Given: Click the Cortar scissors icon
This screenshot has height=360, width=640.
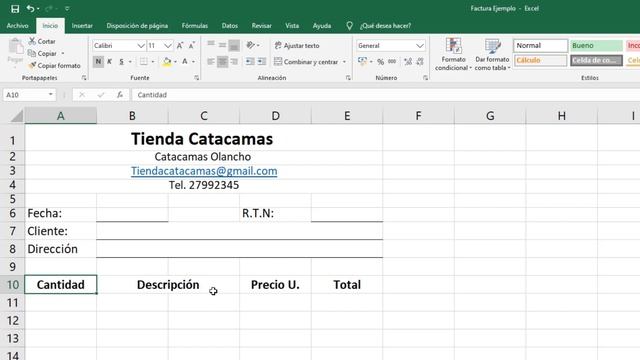Looking at the screenshot, I should click(32, 41).
